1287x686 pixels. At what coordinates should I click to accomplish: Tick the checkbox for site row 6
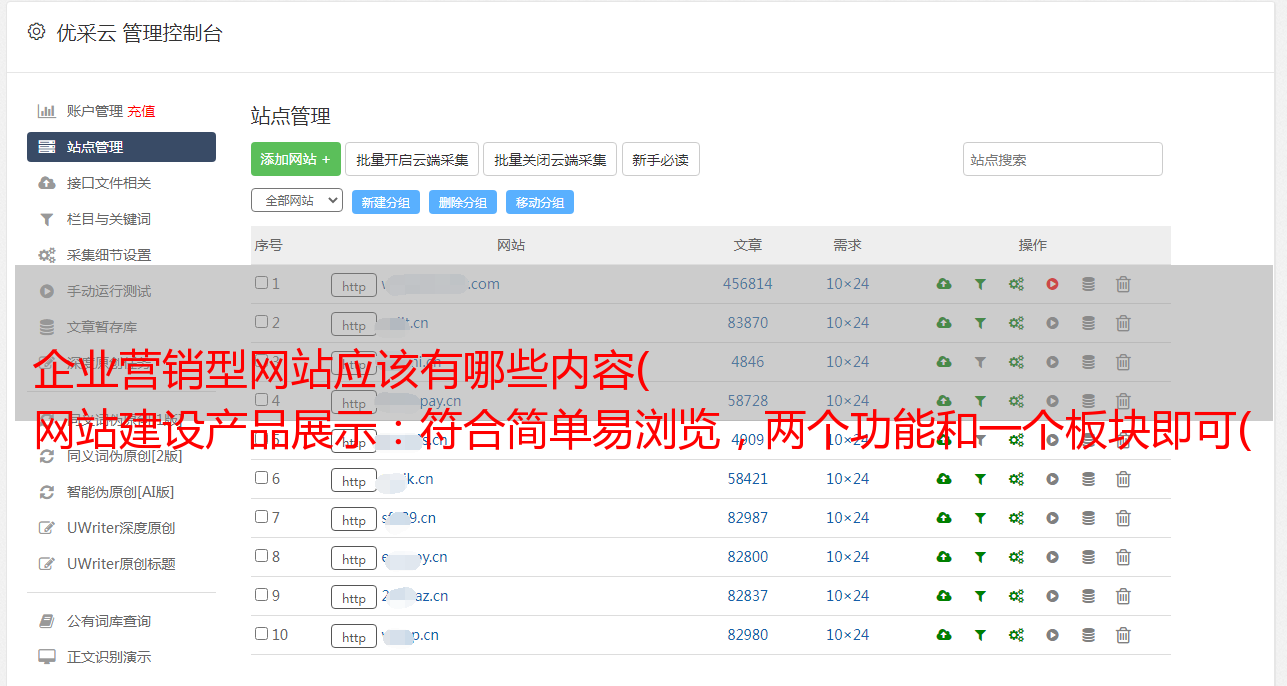point(262,478)
